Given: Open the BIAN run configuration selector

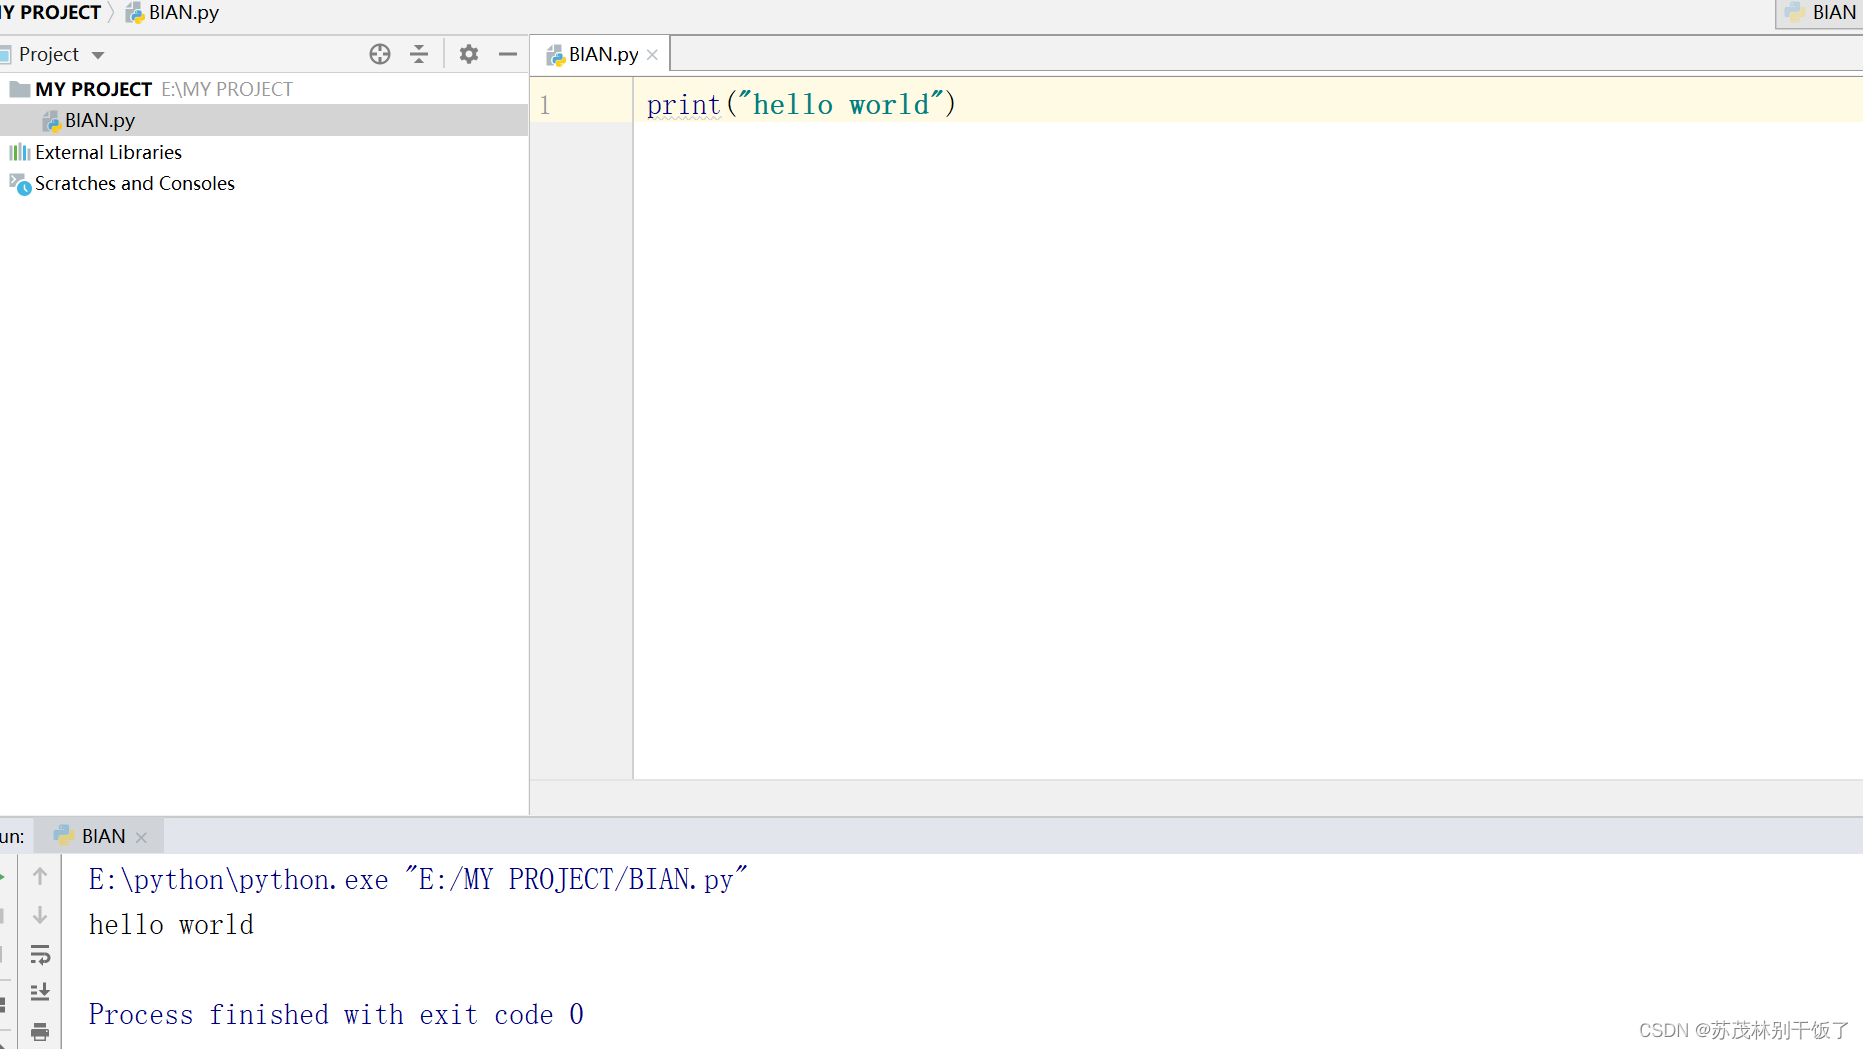Looking at the screenshot, I should pos(1819,13).
